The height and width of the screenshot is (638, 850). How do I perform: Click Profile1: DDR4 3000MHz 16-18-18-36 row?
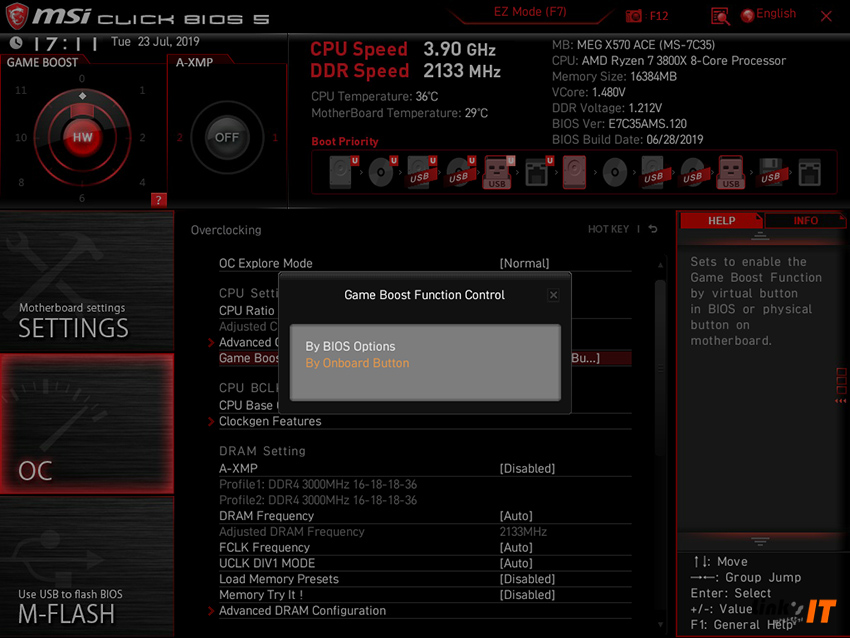pyautogui.click(x=318, y=484)
